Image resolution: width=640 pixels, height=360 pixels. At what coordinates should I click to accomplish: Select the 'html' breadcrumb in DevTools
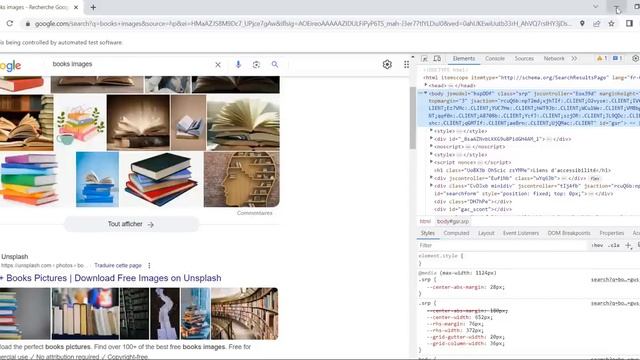click(425, 221)
